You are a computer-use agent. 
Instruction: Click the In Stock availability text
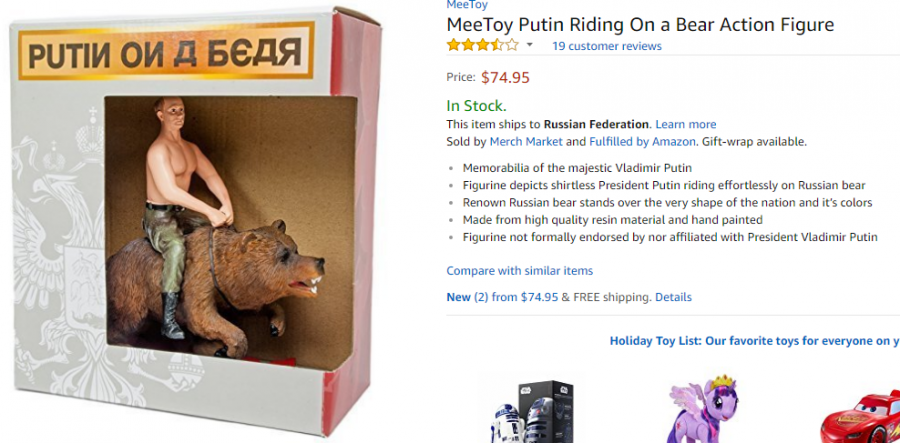pyautogui.click(x=476, y=106)
